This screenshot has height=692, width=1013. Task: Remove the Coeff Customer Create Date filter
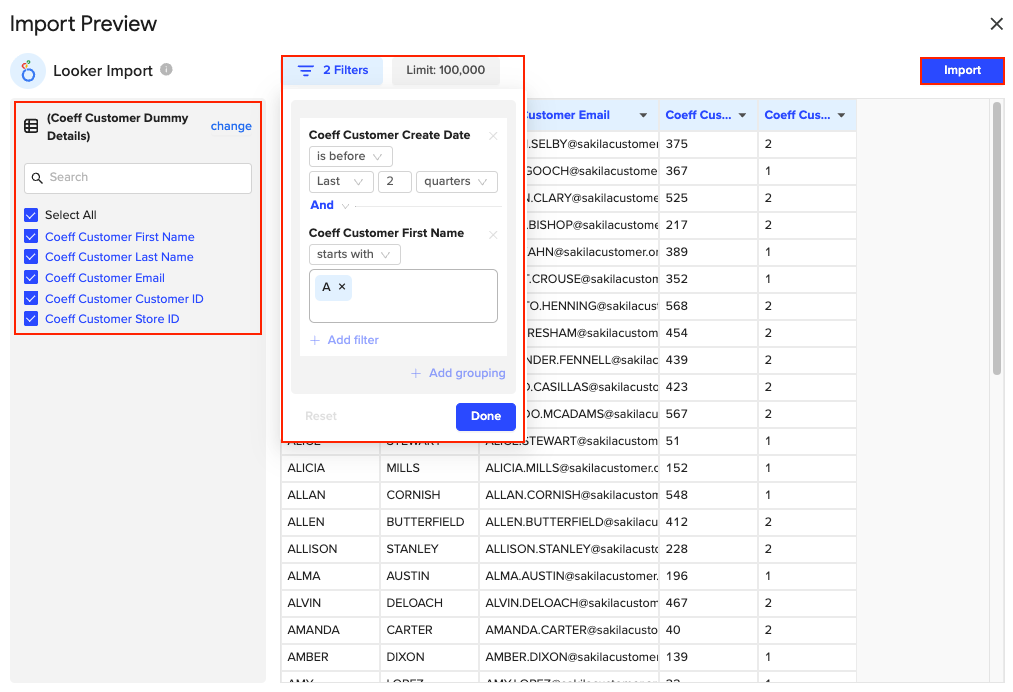(492, 136)
